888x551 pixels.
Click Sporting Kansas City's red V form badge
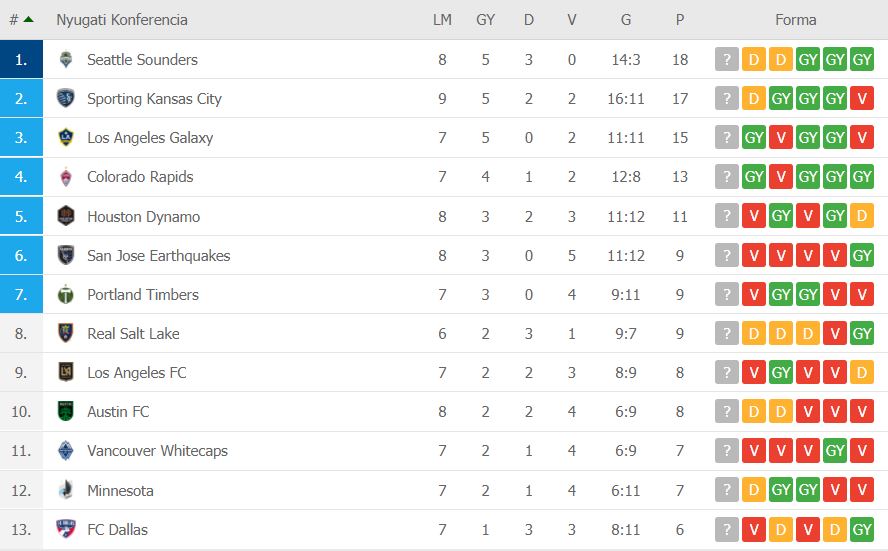click(x=862, y=98)
